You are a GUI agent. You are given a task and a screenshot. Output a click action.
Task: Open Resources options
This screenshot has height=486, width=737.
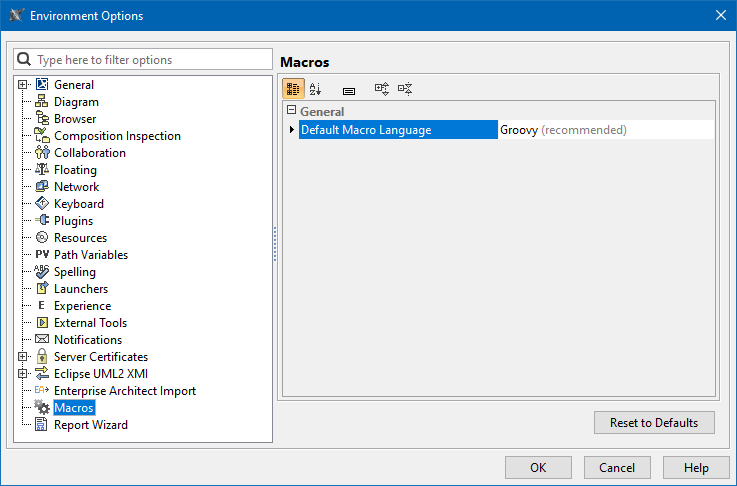80,237
